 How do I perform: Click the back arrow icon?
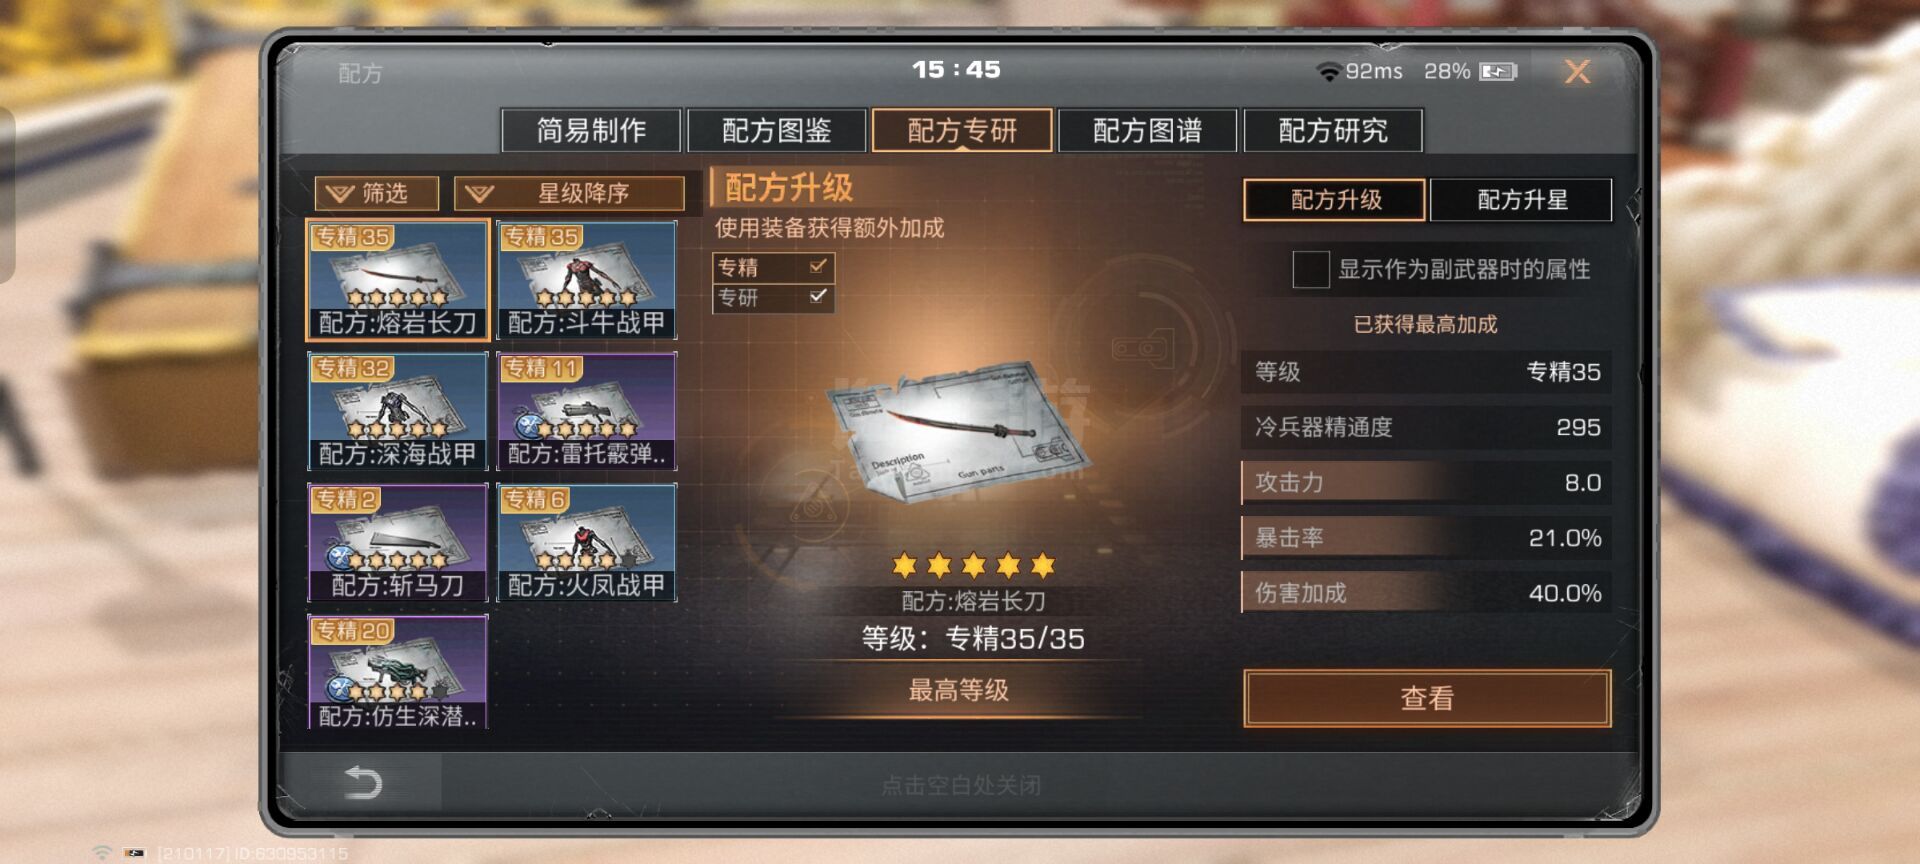[363, 782]
